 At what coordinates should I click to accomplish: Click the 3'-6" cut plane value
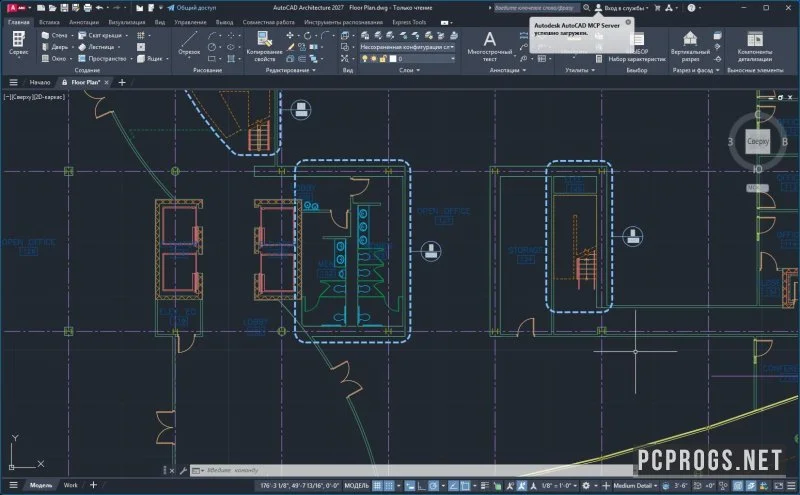pyautogui.click(x=681, y=485)
